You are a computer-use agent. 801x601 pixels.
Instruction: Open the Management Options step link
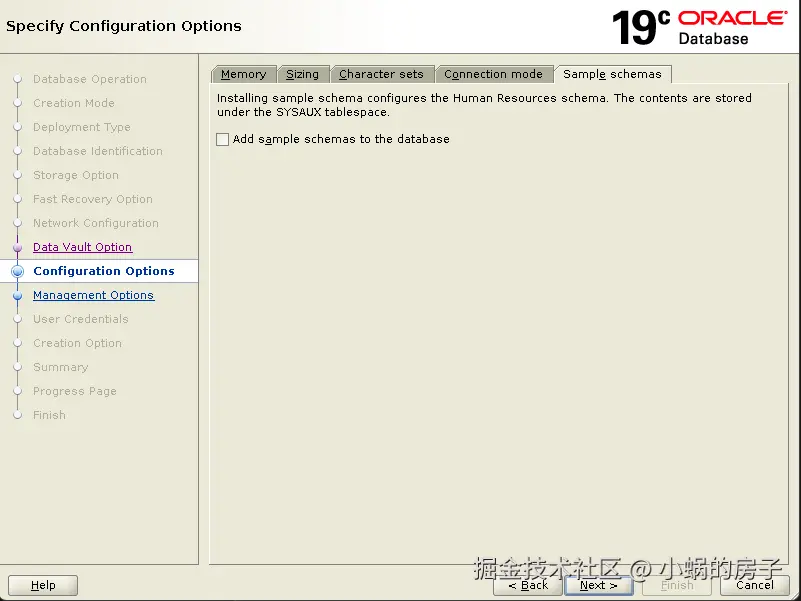(x=93, y=295)
